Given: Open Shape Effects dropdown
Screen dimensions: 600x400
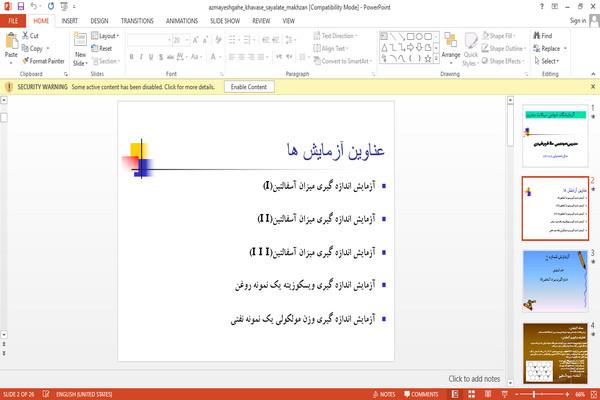Looking at the screenshot, I should [503, 61].
